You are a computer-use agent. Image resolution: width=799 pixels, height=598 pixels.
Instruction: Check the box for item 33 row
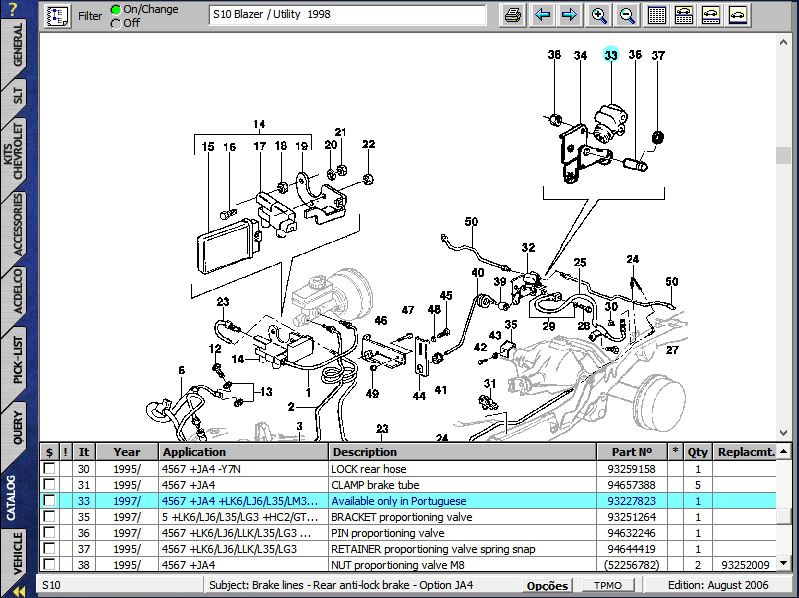[49, 500]
